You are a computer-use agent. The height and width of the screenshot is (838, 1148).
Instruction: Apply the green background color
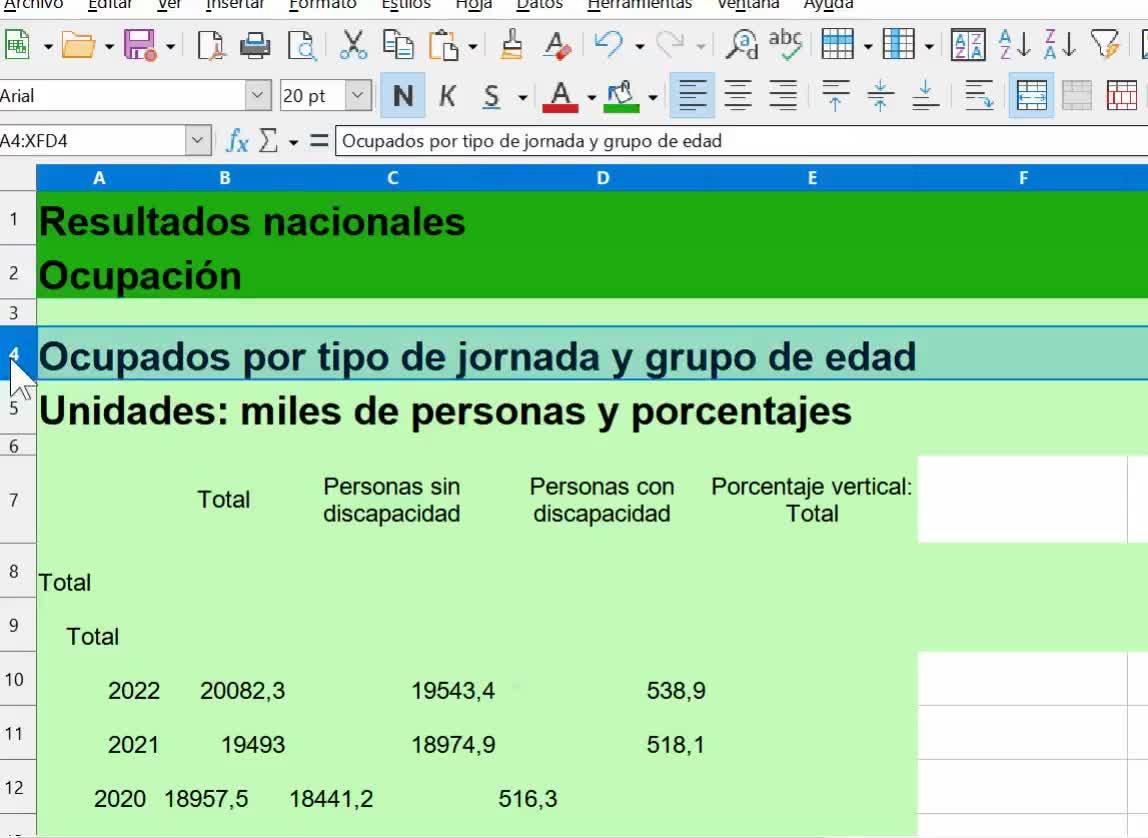point(622,96)
